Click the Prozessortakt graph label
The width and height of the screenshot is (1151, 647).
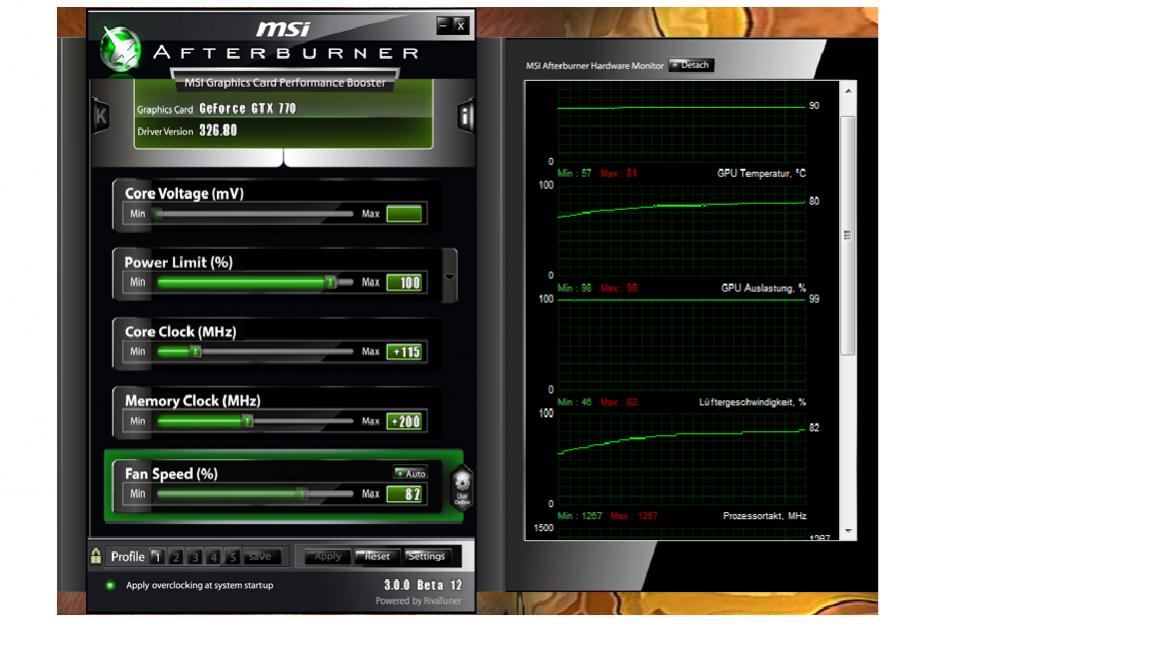pyautogui.click(x=764, y=516)
